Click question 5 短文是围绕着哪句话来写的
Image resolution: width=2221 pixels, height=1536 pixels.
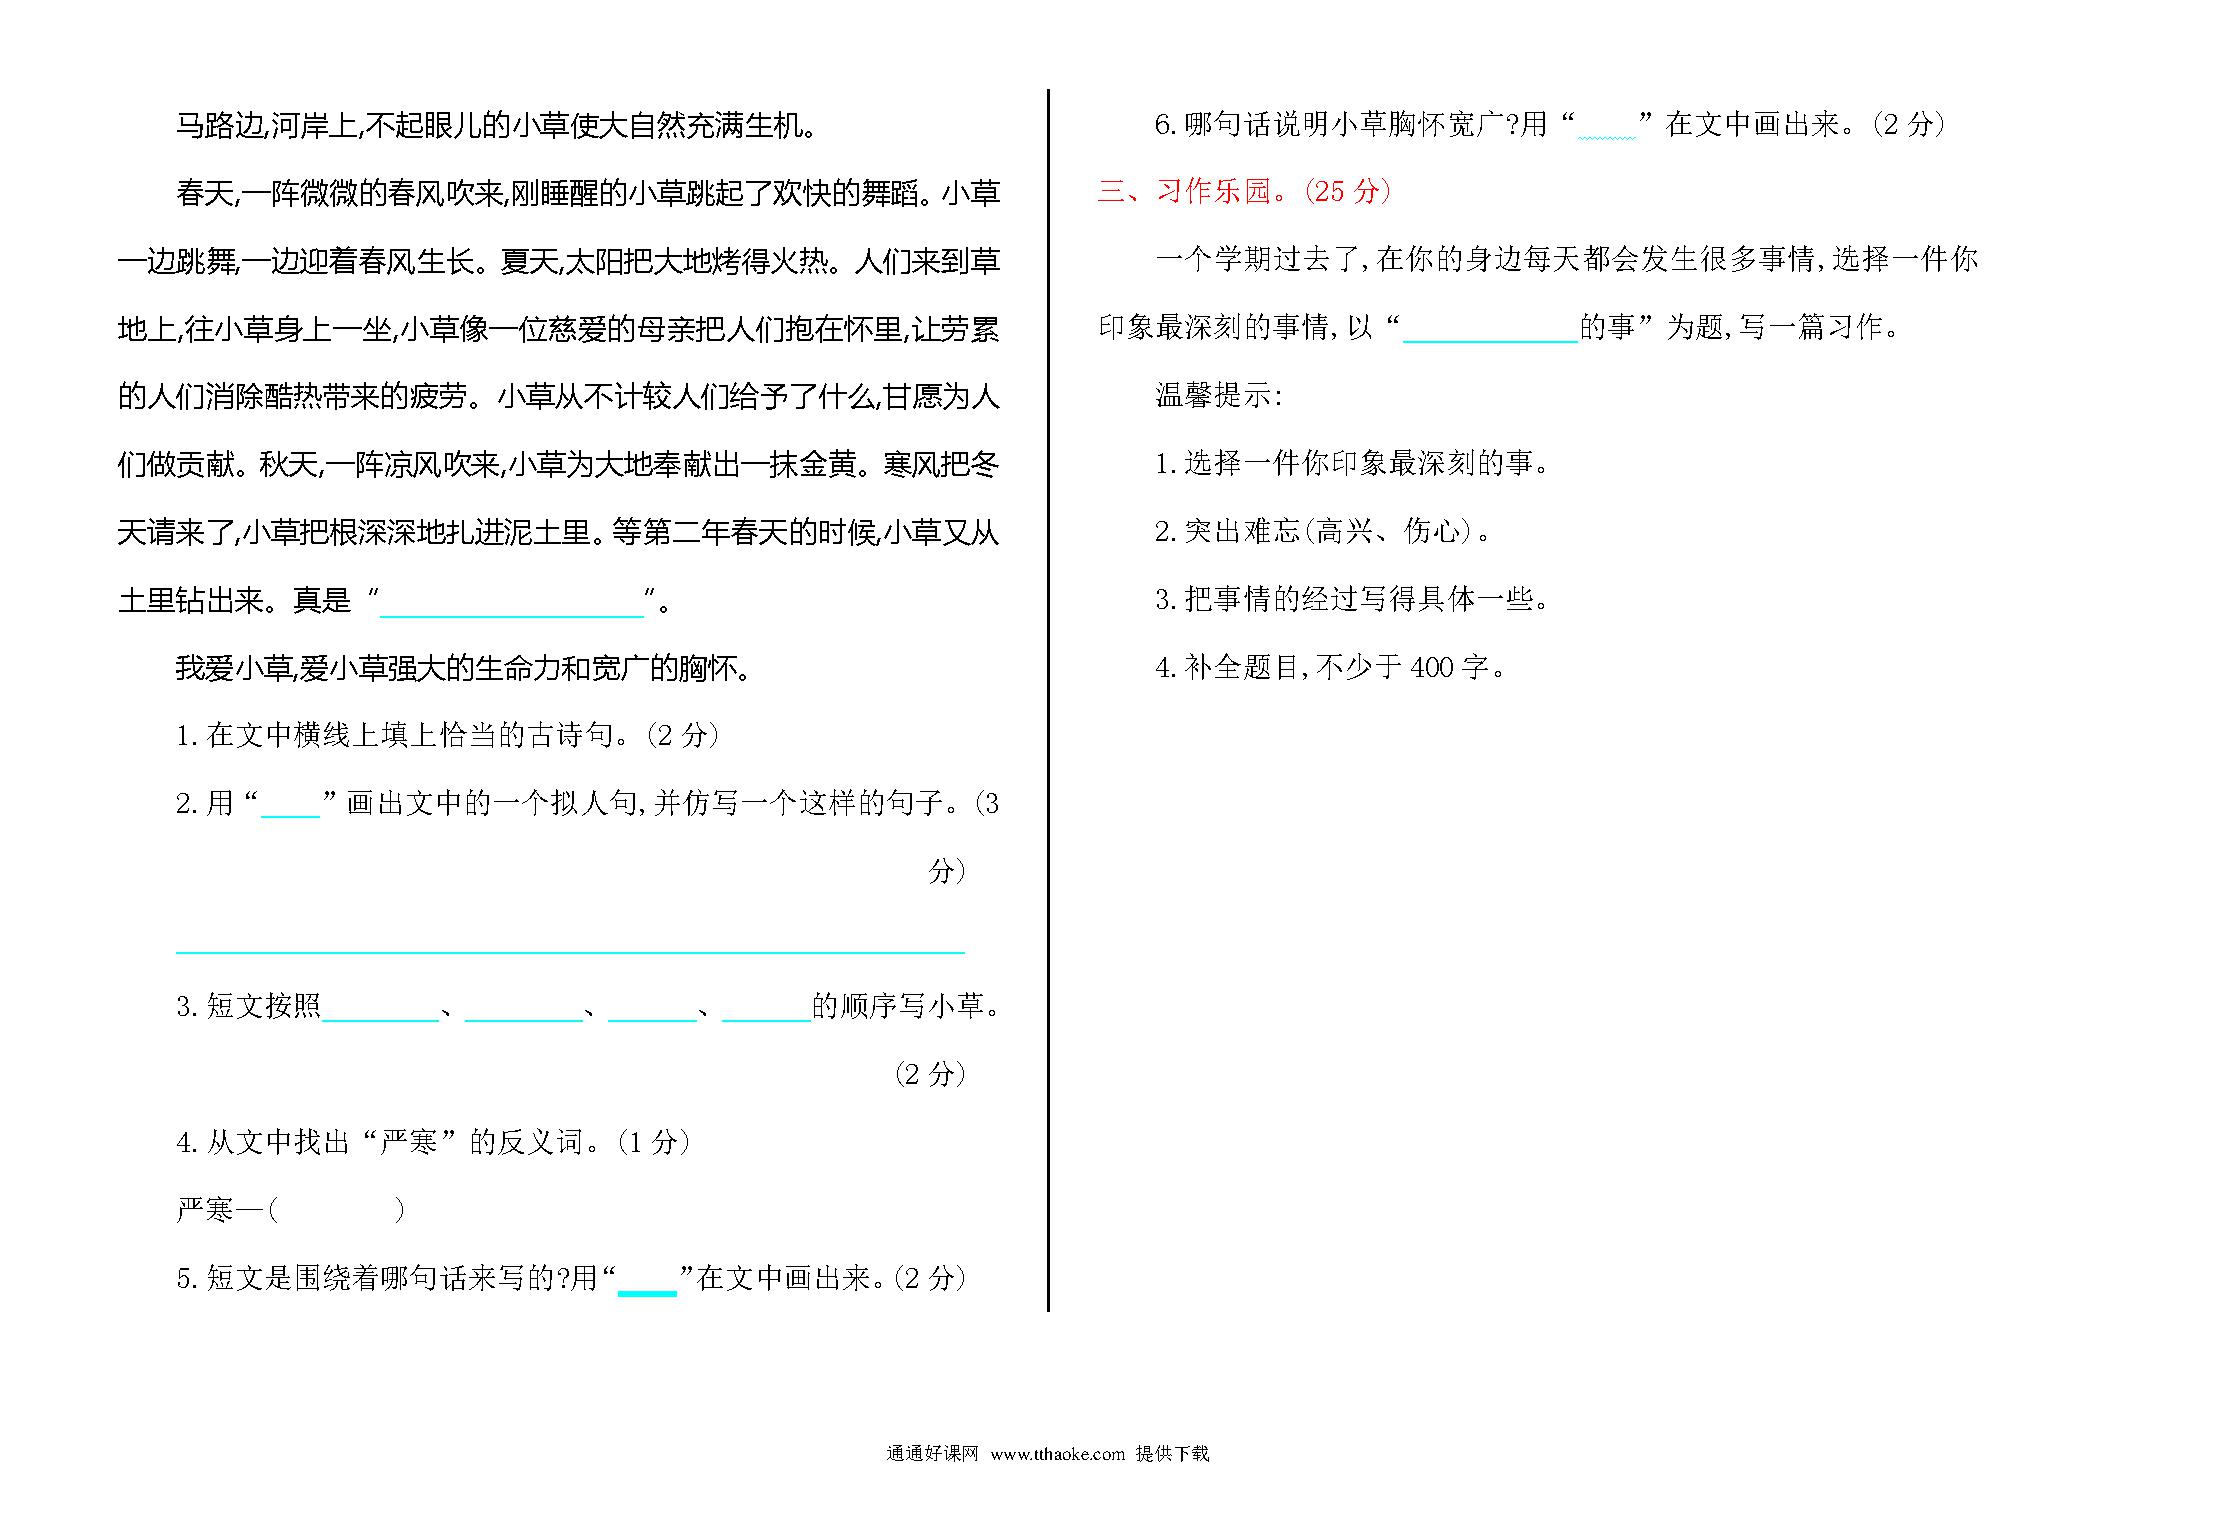click(x=571, y=1277)
